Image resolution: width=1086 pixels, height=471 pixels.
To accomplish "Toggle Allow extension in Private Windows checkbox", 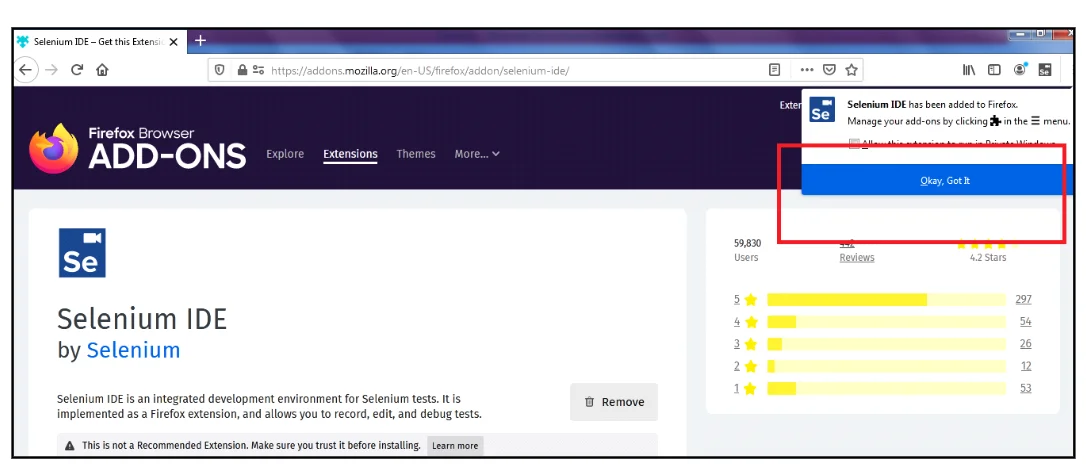I will coord(855,143).
